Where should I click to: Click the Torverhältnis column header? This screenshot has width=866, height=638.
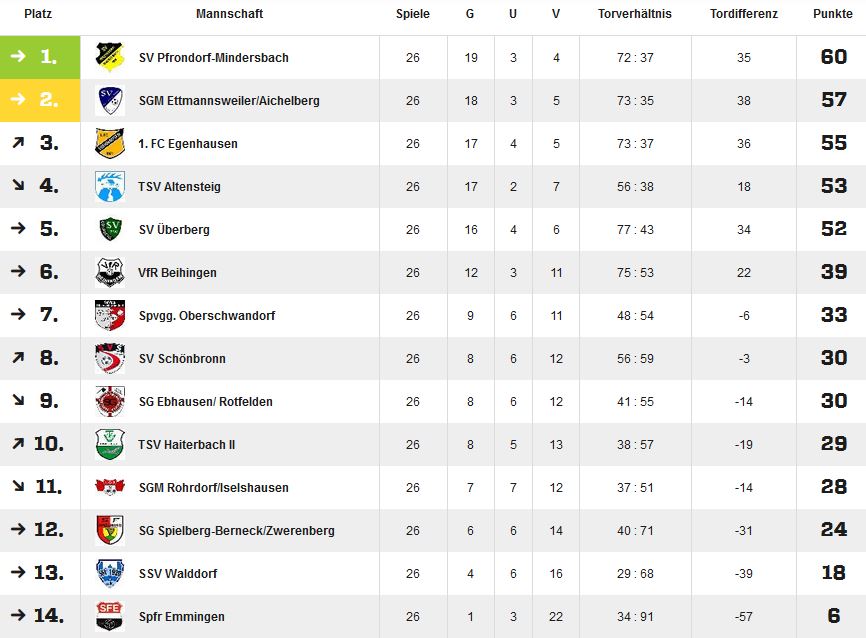coord(635,14)
